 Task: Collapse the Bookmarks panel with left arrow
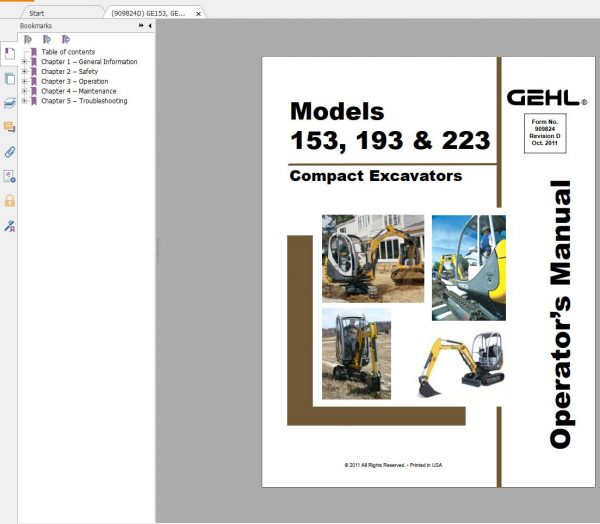point(150,26)
